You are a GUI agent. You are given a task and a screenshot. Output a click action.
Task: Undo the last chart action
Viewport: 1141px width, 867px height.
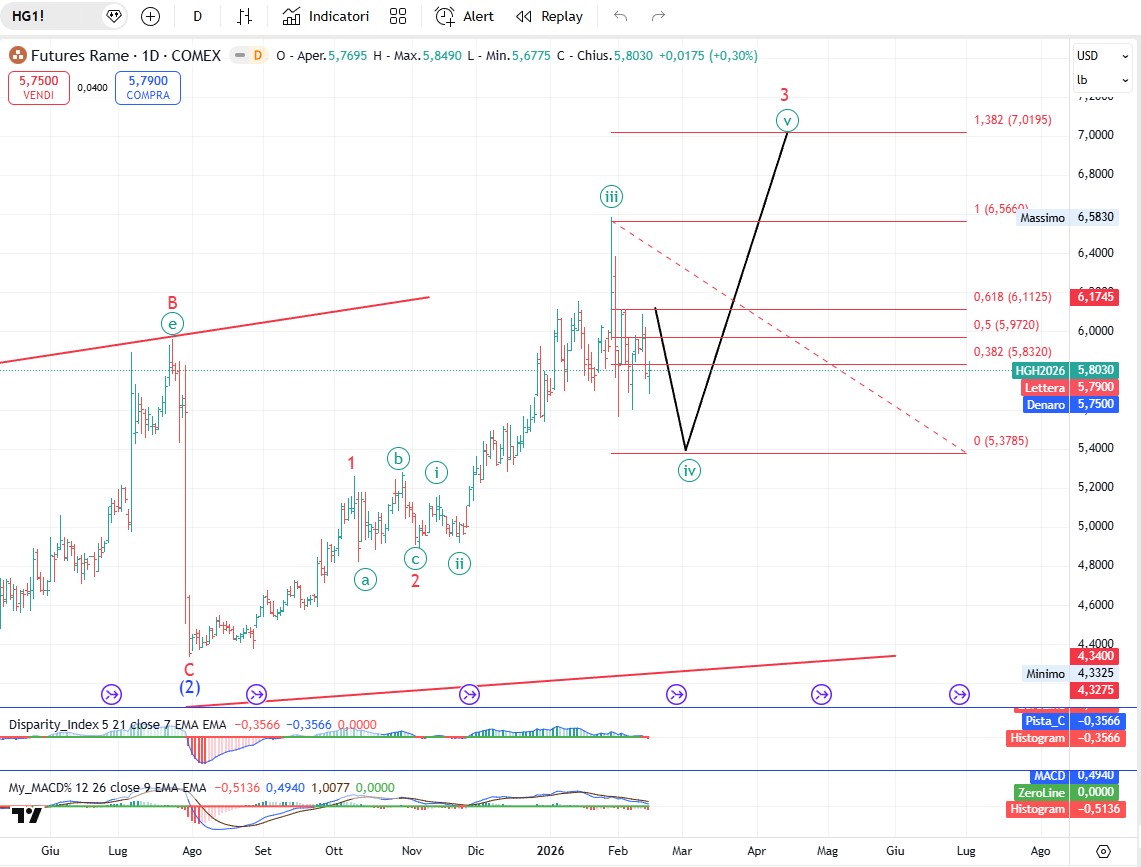pos(620,16)
